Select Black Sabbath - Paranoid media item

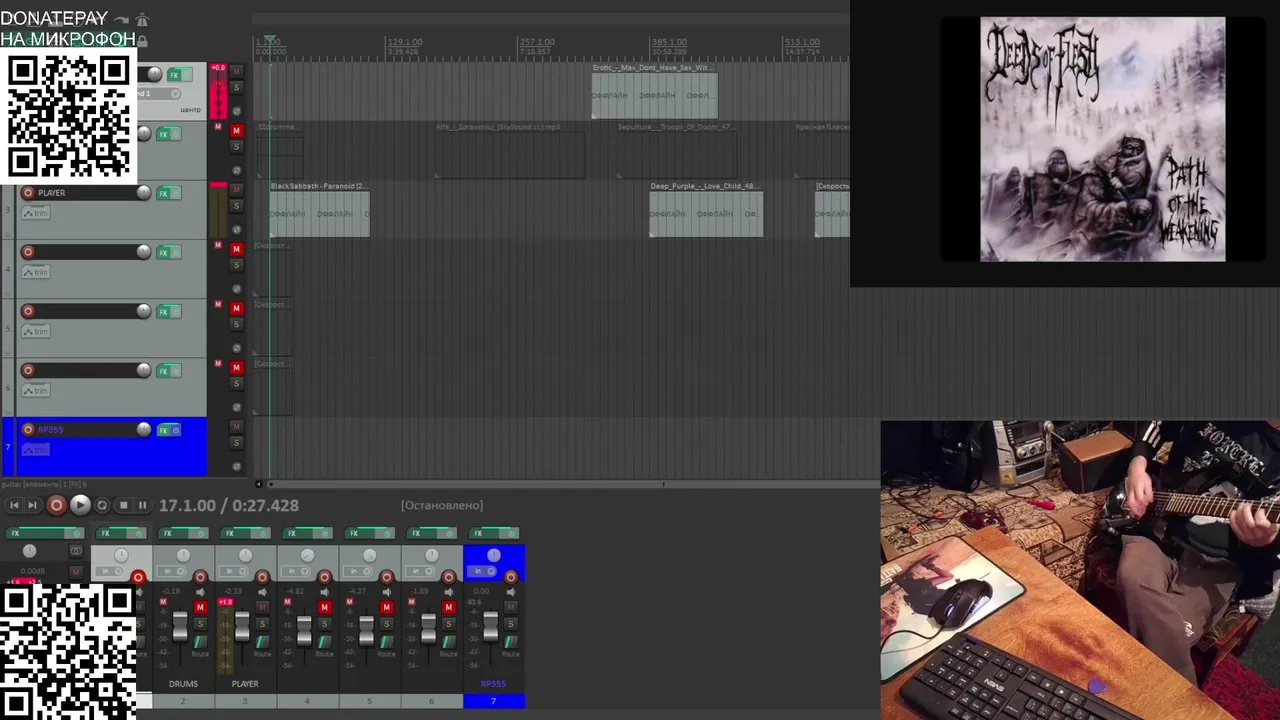(x=319, y=210)
